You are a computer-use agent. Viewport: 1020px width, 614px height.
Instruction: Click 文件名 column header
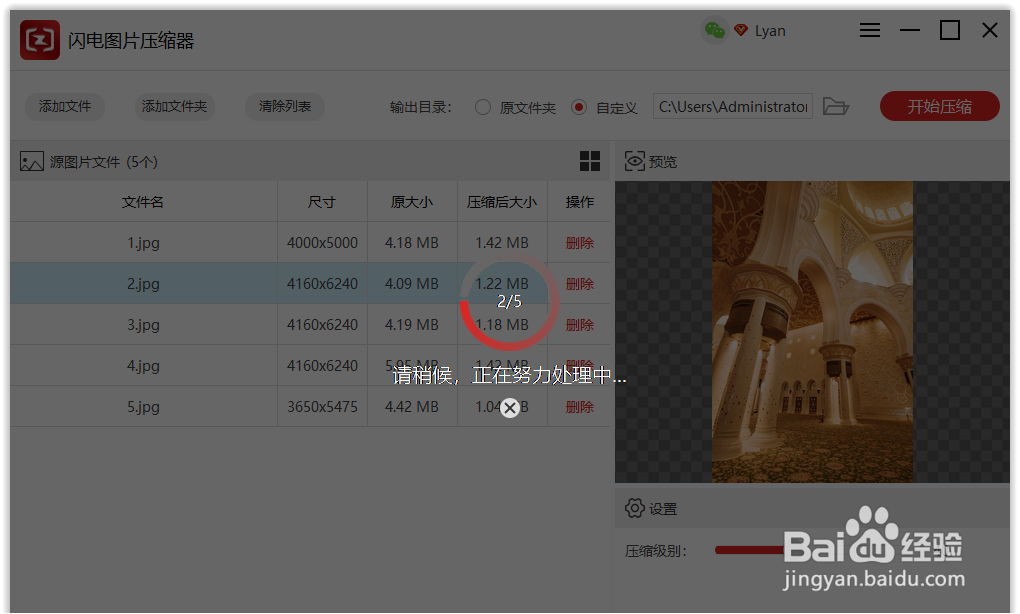click(143, 202)
